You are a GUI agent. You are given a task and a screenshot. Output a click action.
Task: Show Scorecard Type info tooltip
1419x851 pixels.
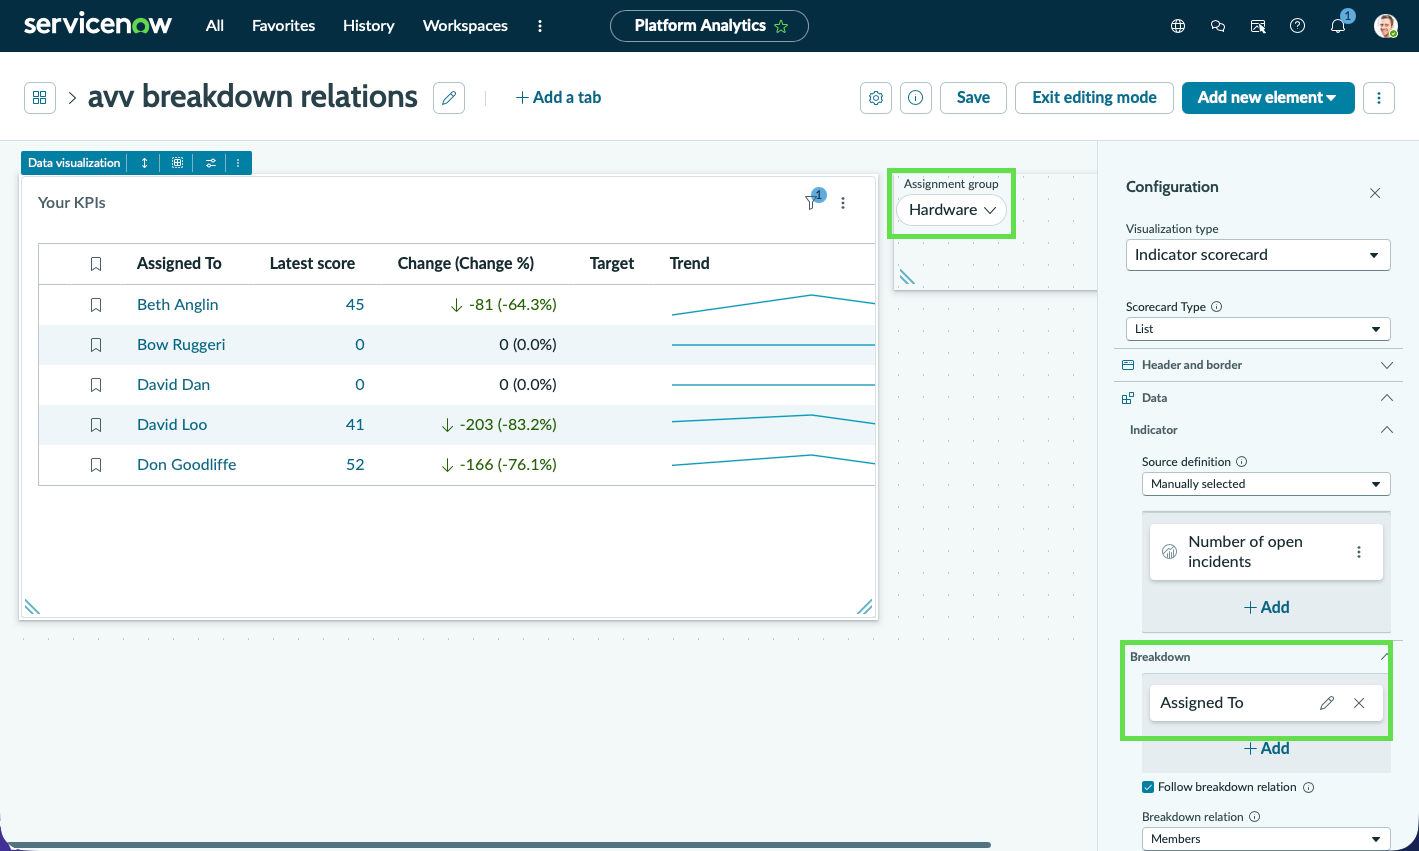(1217, 307)
